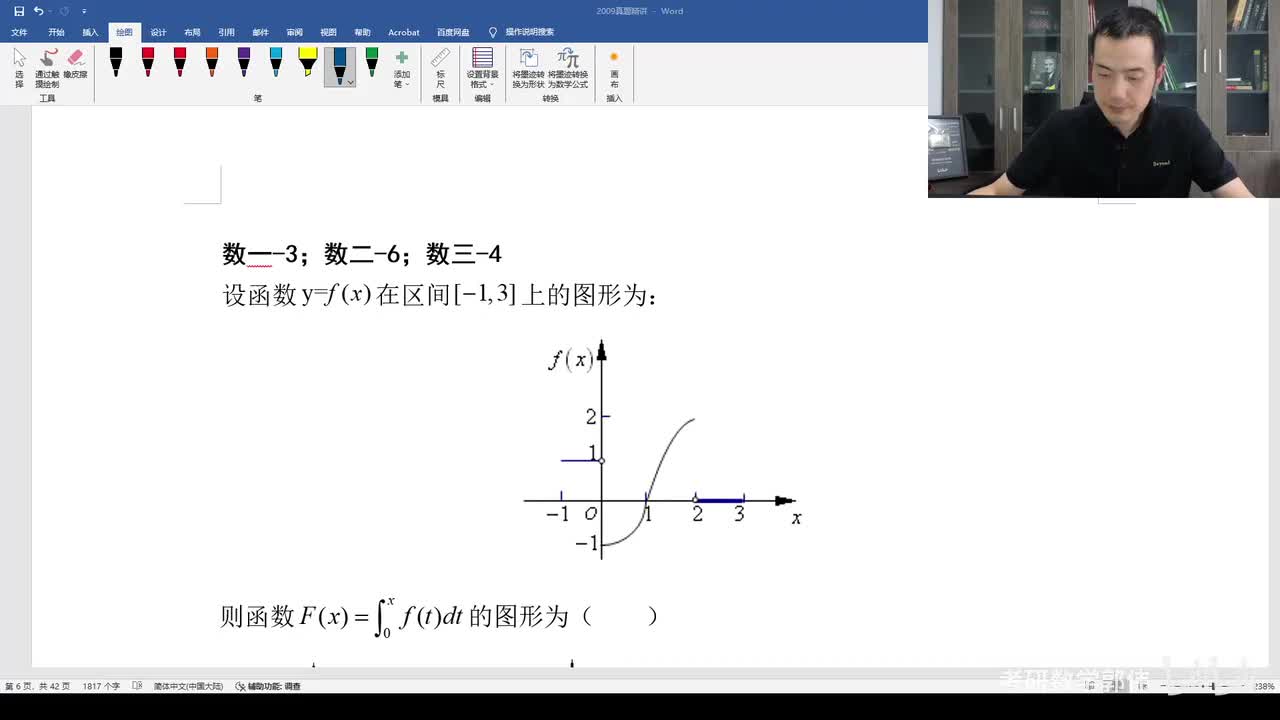The height and width of the screenshot is (720, 1280).
Task: Toggle the 标尺 ruler stencil
Action: (x=441, y=69)
